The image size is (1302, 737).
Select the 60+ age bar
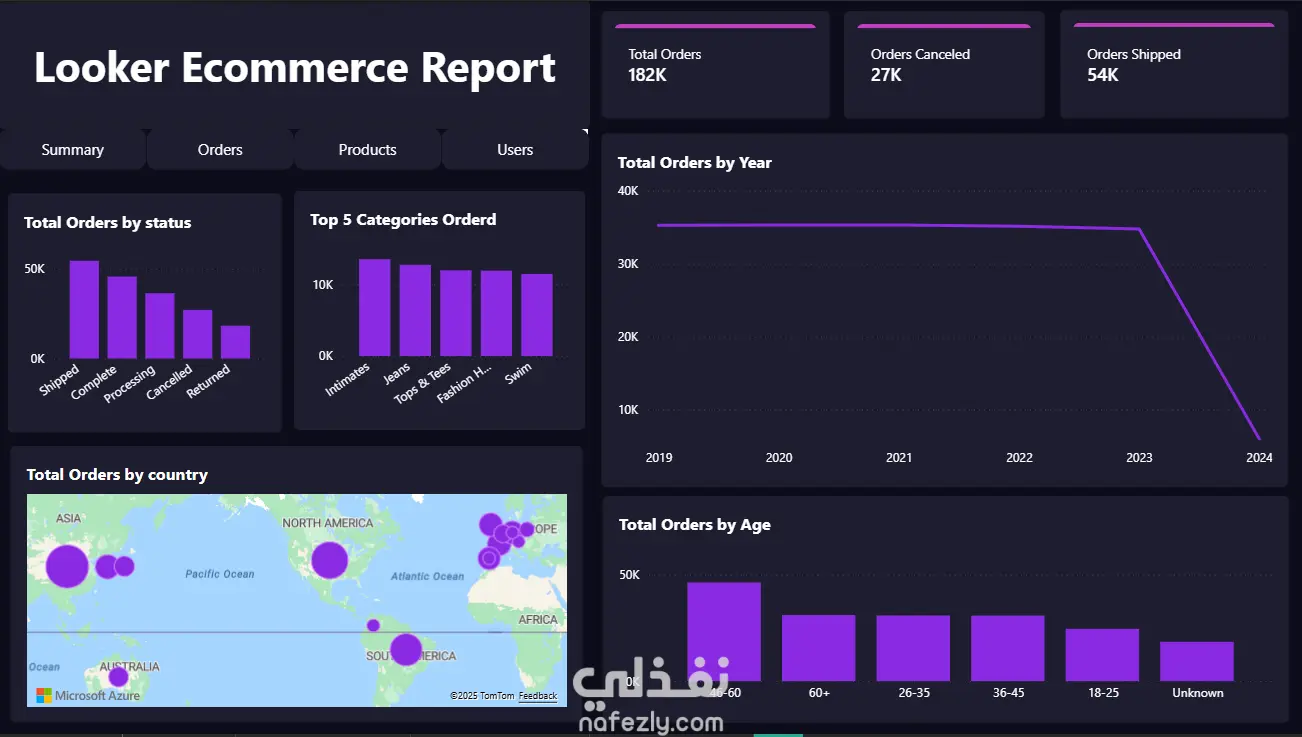coord(819,648)
